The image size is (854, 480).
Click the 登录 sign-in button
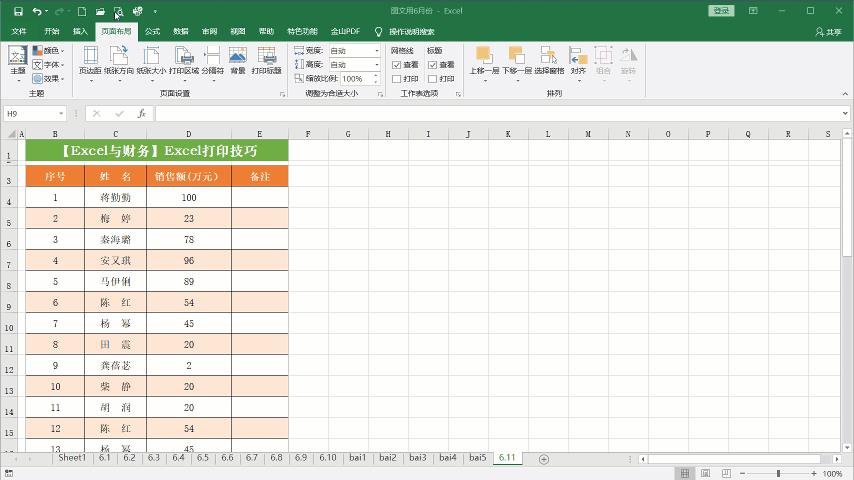(x=721, y=11)
